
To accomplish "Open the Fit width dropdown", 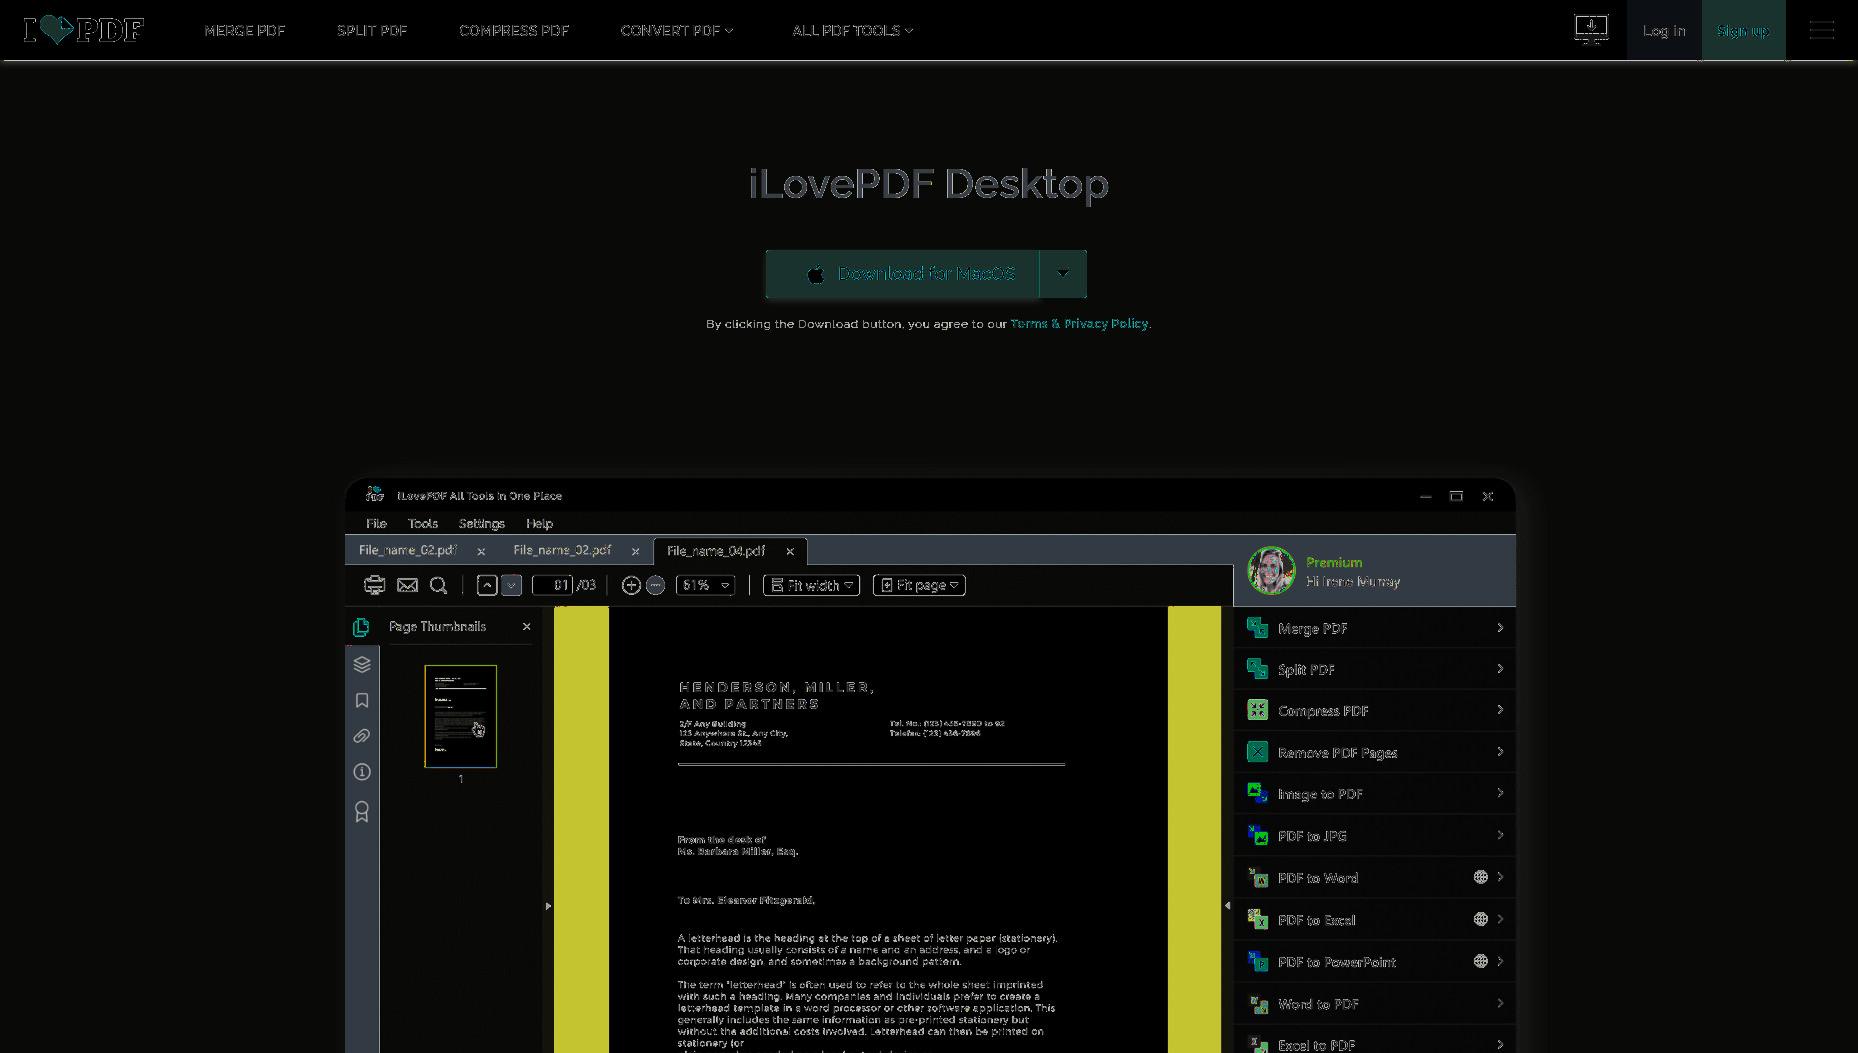I will (811, 585).
